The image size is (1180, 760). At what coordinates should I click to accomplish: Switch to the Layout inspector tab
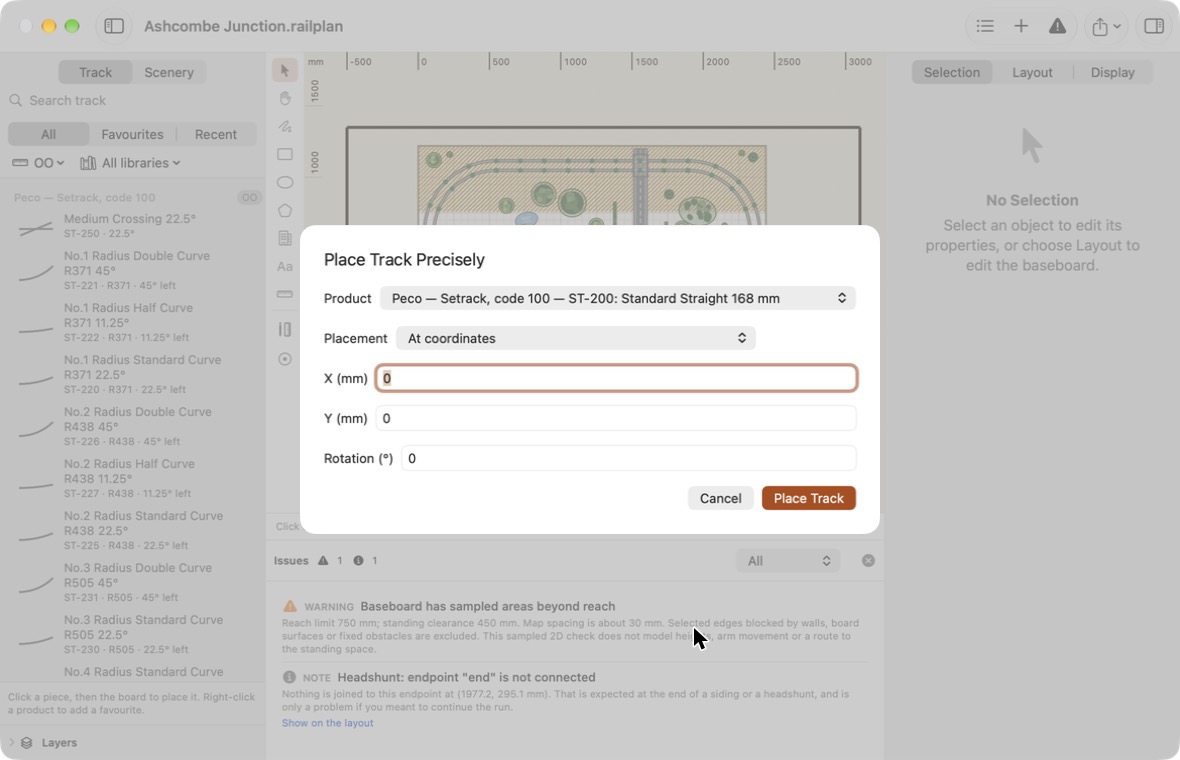pos(1032,72)
